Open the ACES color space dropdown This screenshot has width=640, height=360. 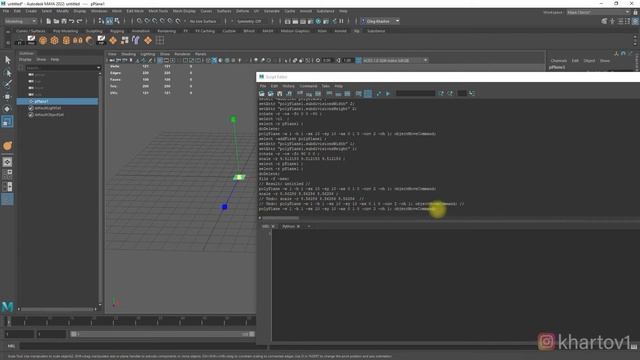tap(395, 60)
